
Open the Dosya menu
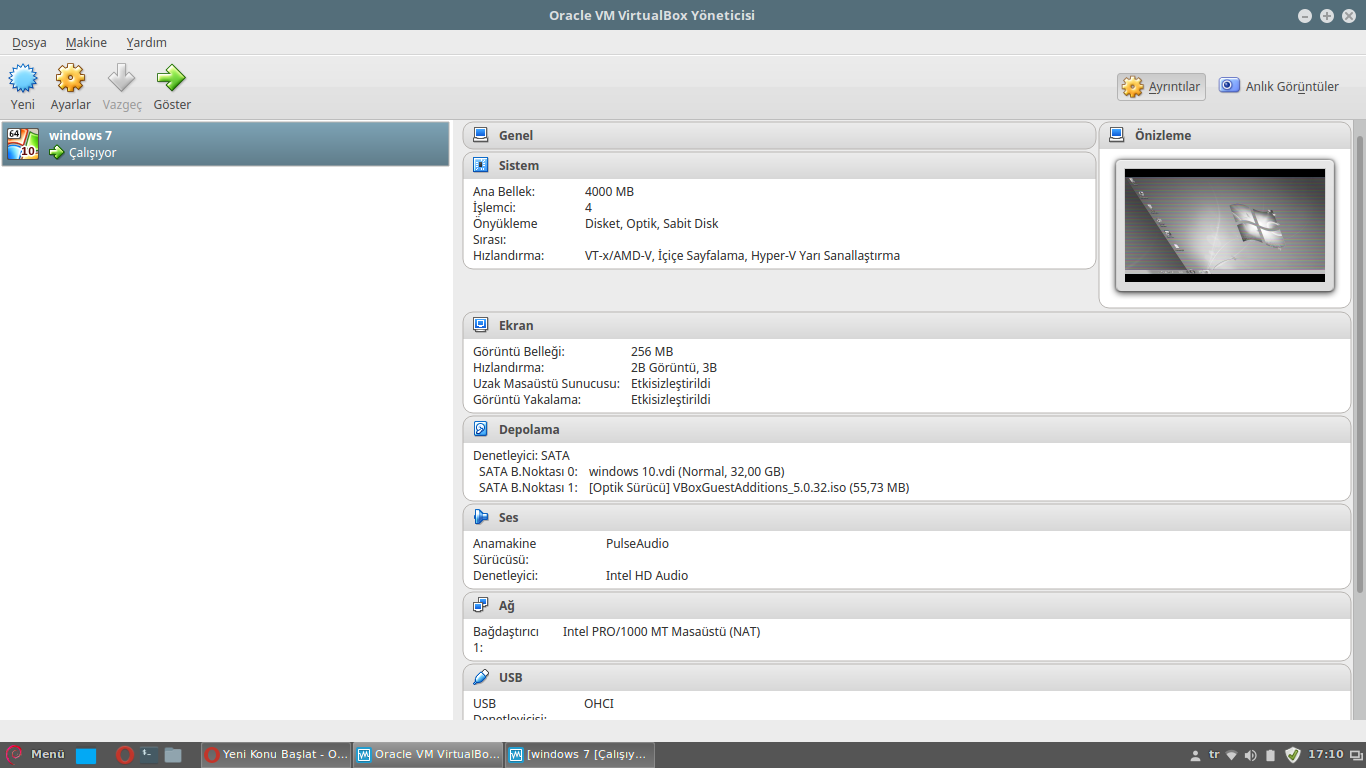pyautogui.click(x=29, y=43)
